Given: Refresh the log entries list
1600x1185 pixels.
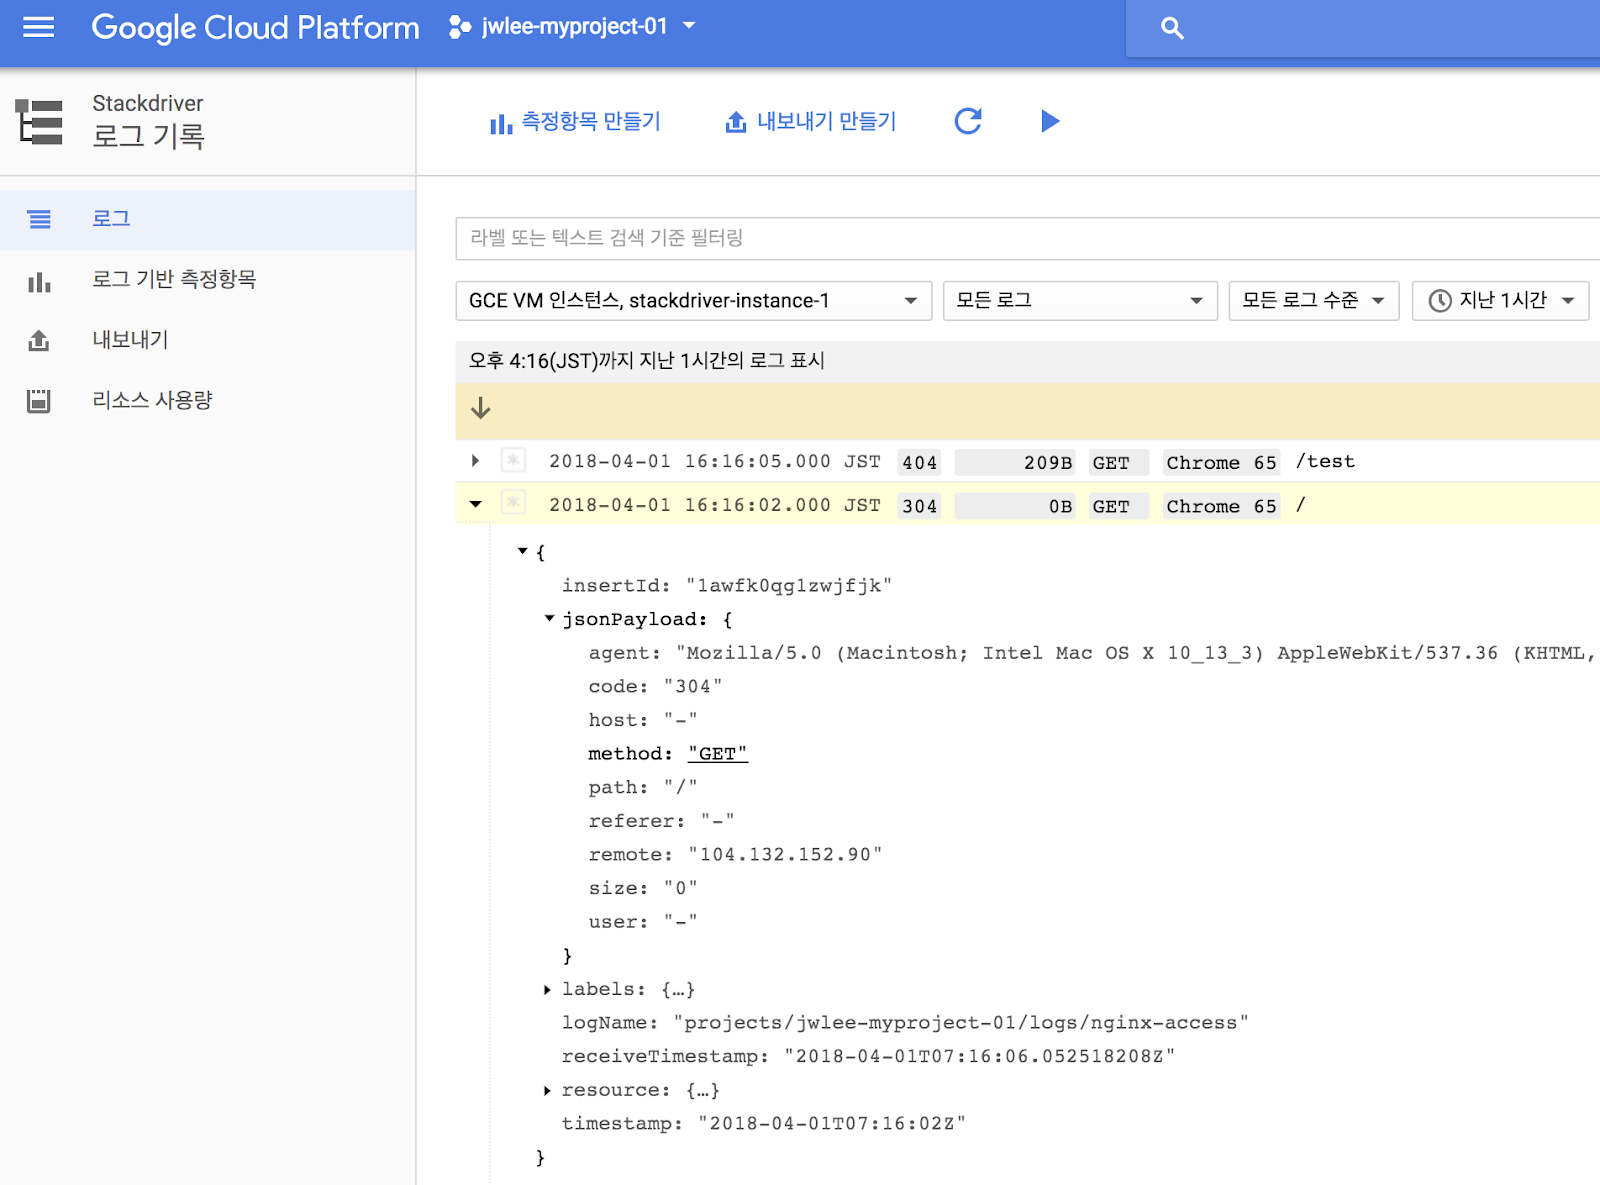Looking at the screenshot, I should 967,121.
